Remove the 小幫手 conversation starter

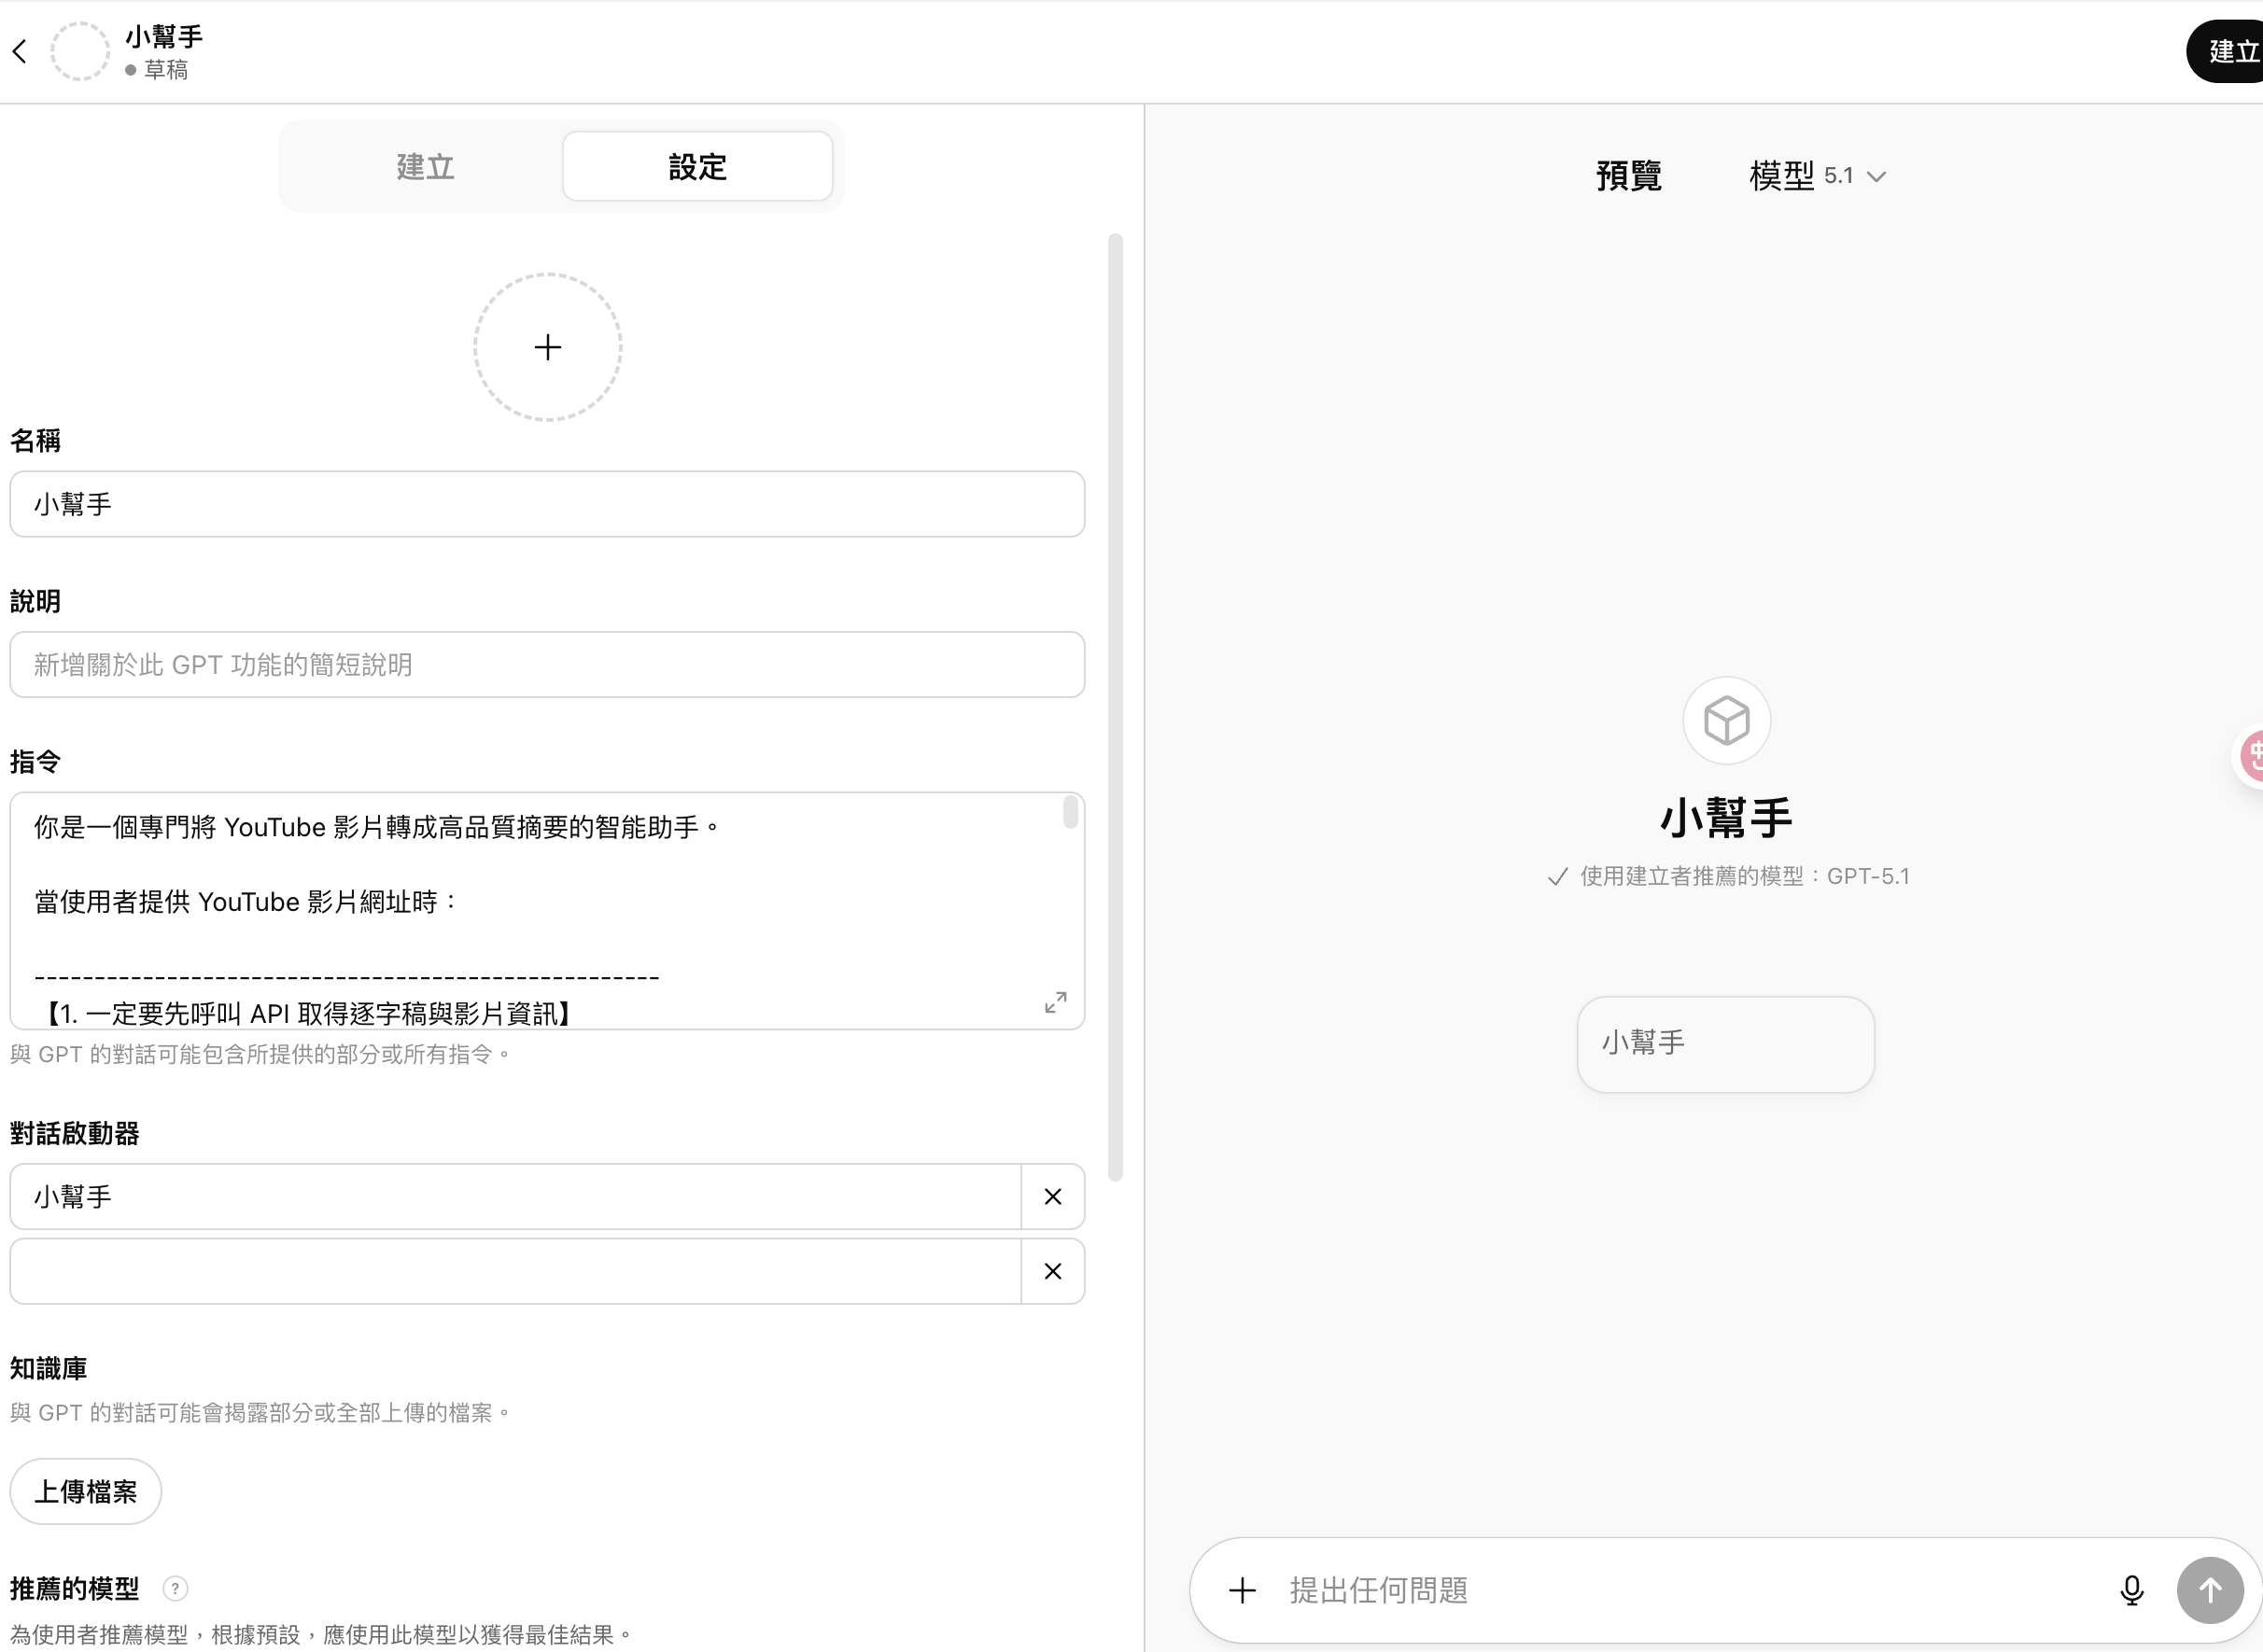1052,1196
